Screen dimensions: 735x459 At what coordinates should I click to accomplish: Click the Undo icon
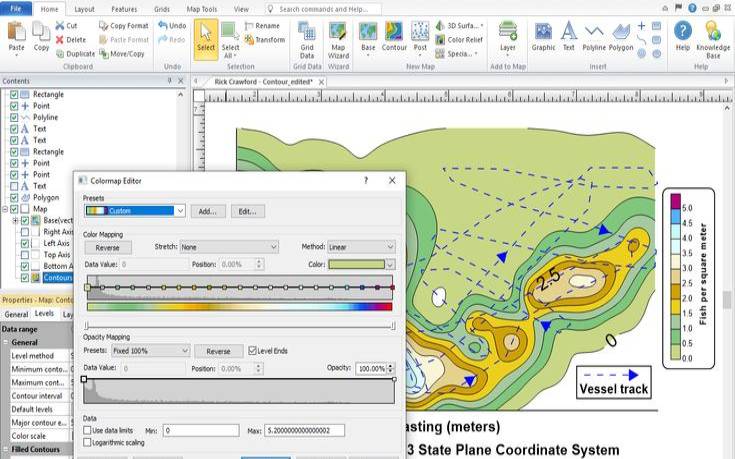tap(172, 25)
